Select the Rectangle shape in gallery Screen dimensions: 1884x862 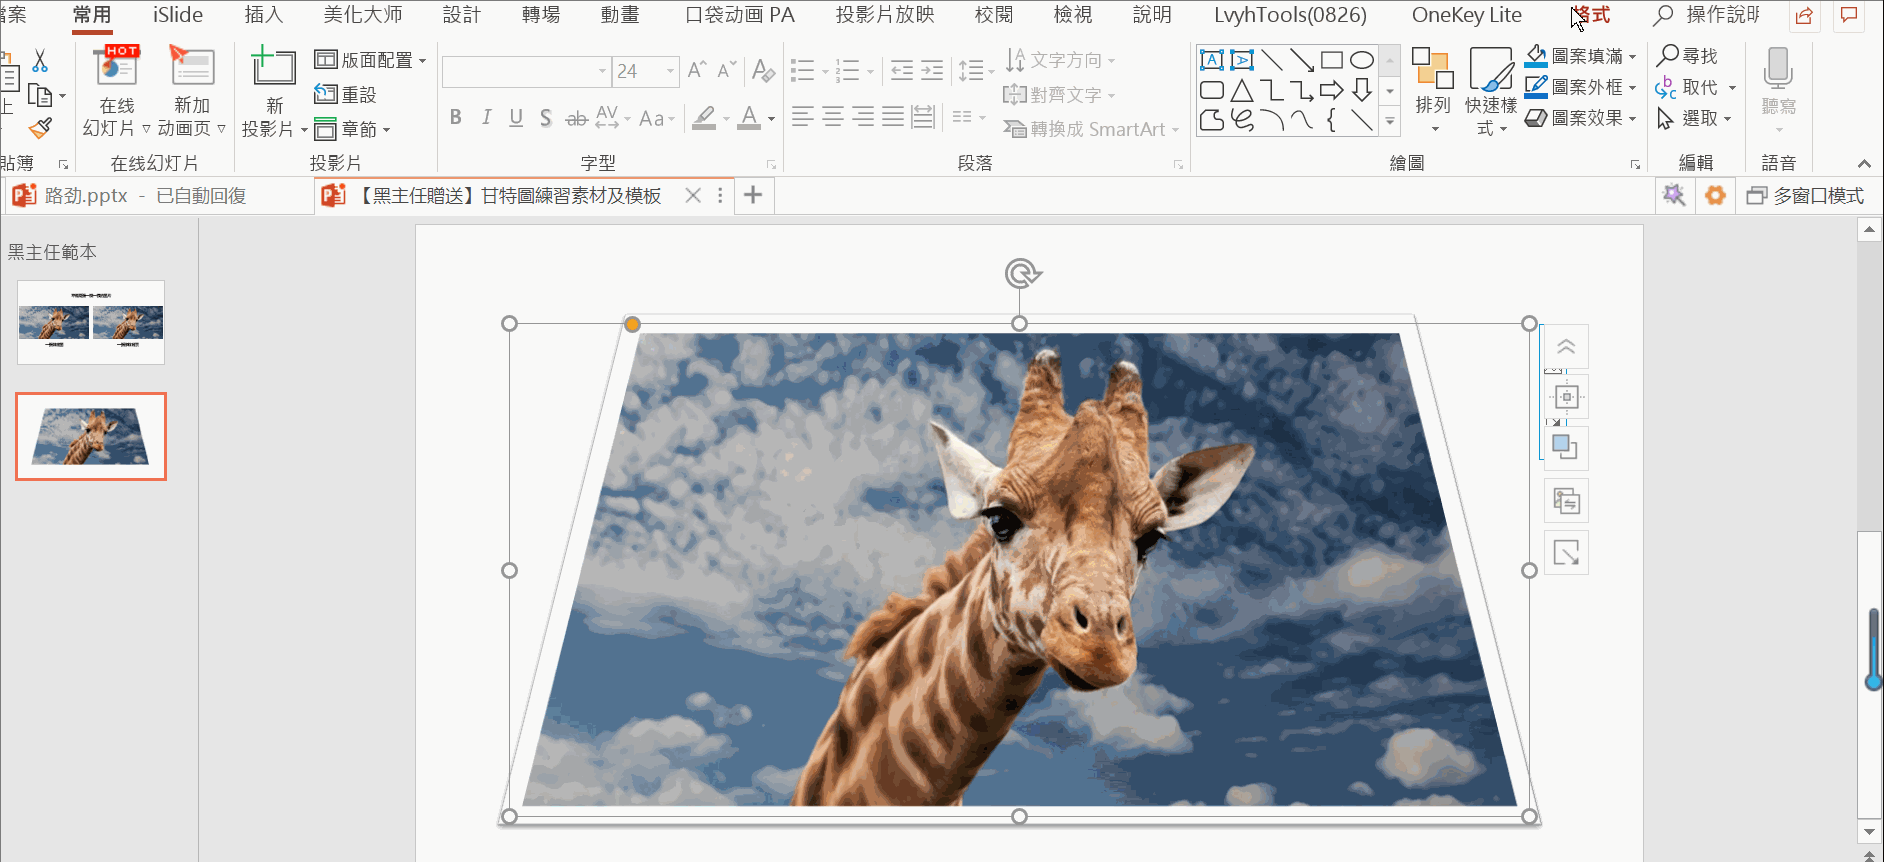pyautogui.click(x=1332, y=60)
